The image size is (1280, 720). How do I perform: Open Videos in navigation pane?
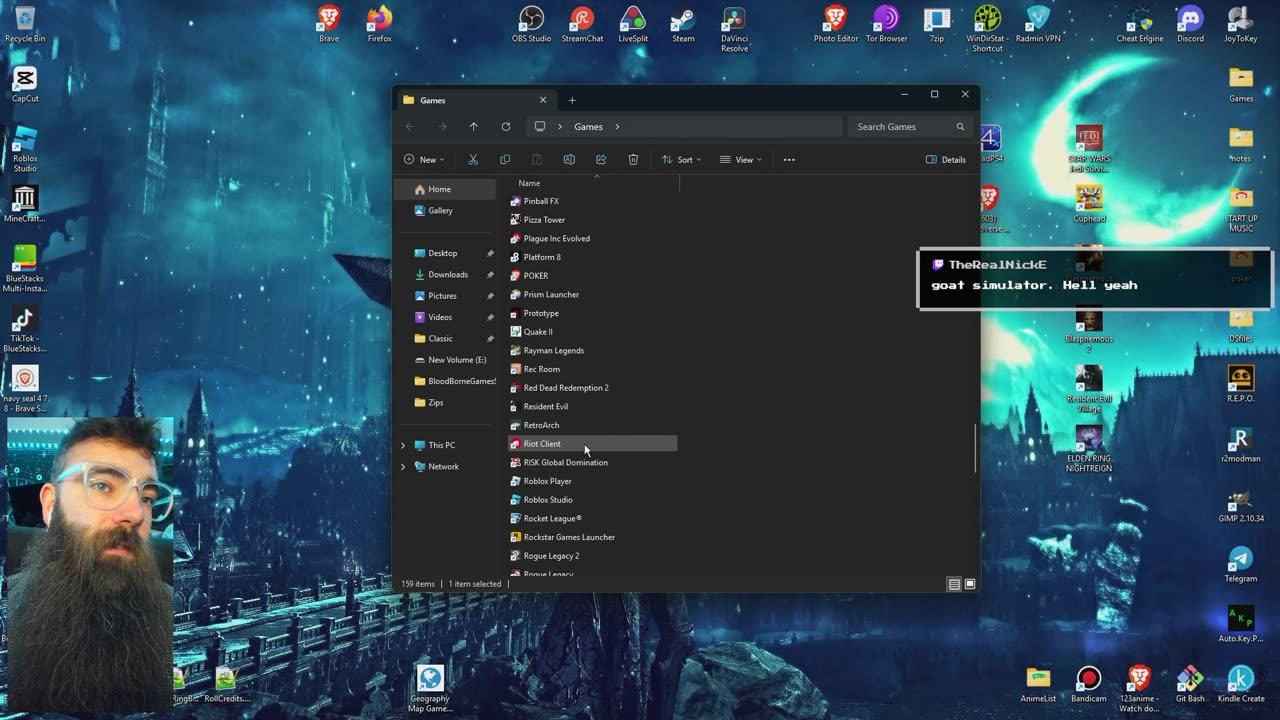click(x=445, y=317)
